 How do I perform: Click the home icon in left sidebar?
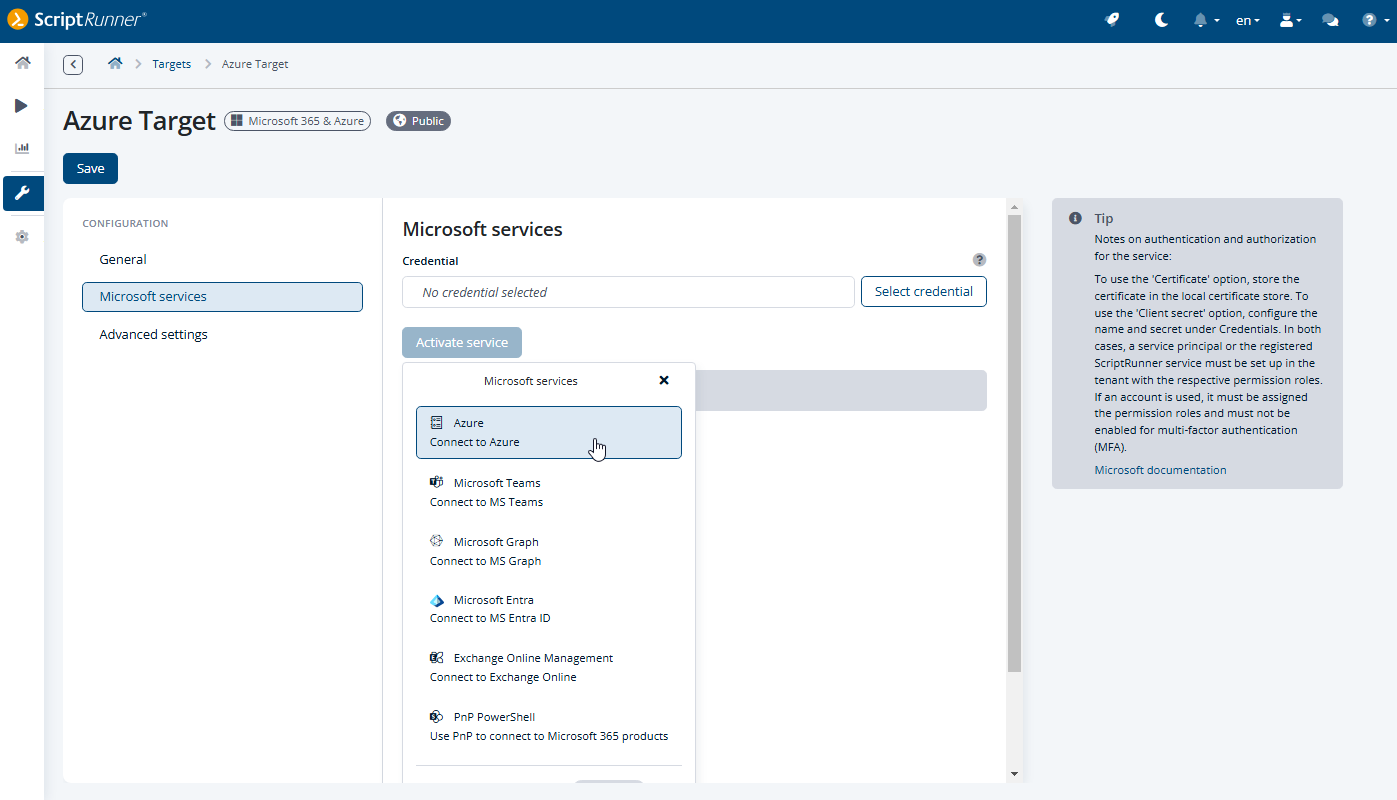22,63
